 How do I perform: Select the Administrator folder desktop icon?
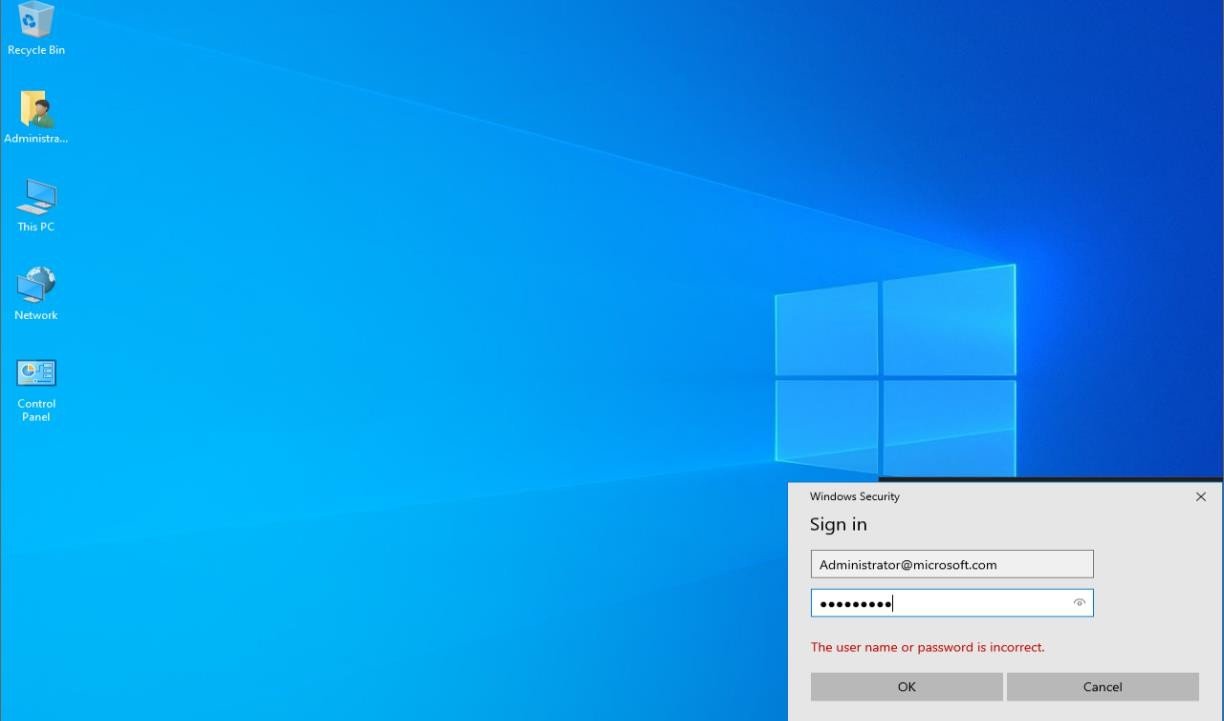point(36,118)
